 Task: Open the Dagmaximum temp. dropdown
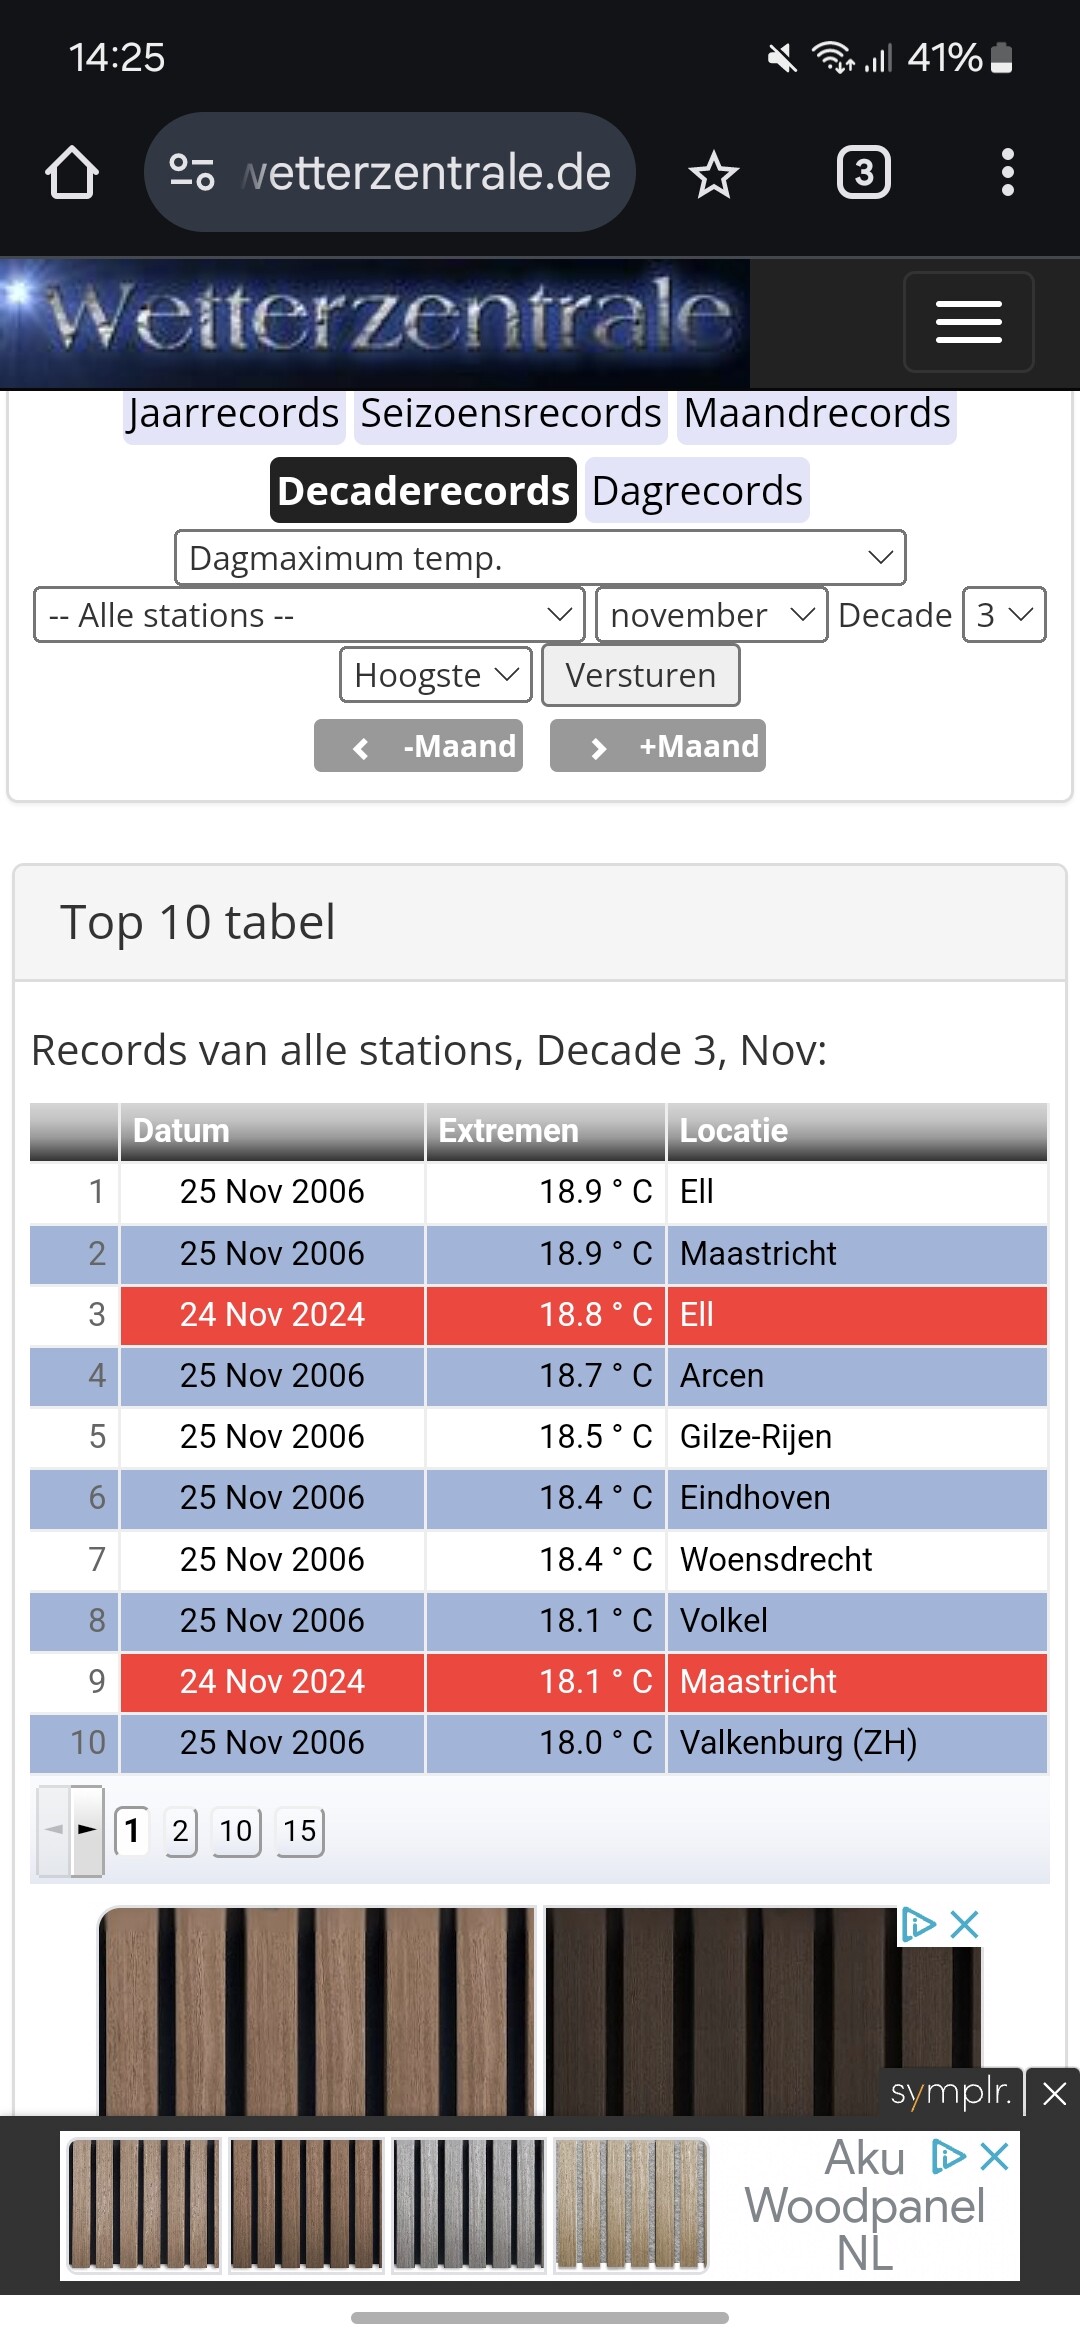tap(540, 558)
